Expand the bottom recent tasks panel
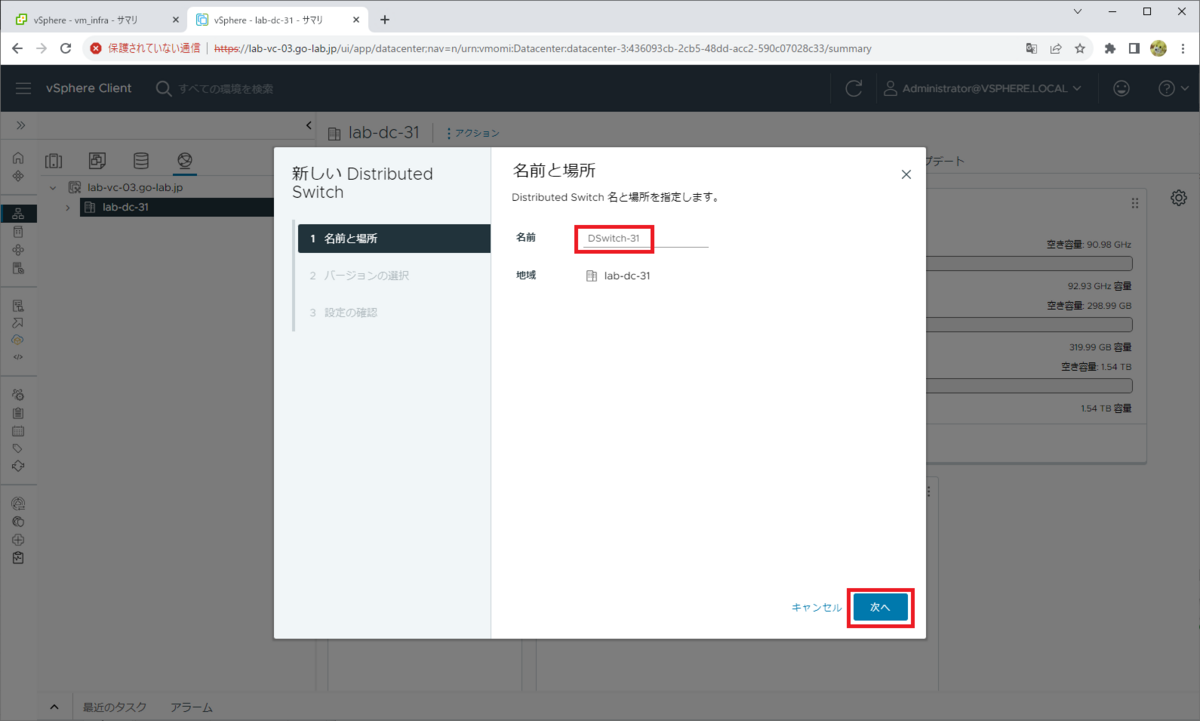 click(x=55, y=707)
